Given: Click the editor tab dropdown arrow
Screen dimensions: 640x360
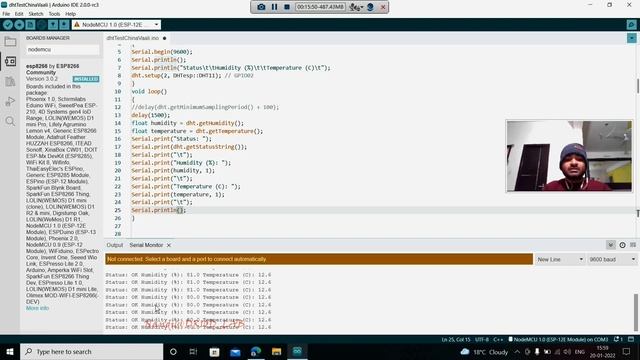Looking at the screenshot, I should (631, 38).
